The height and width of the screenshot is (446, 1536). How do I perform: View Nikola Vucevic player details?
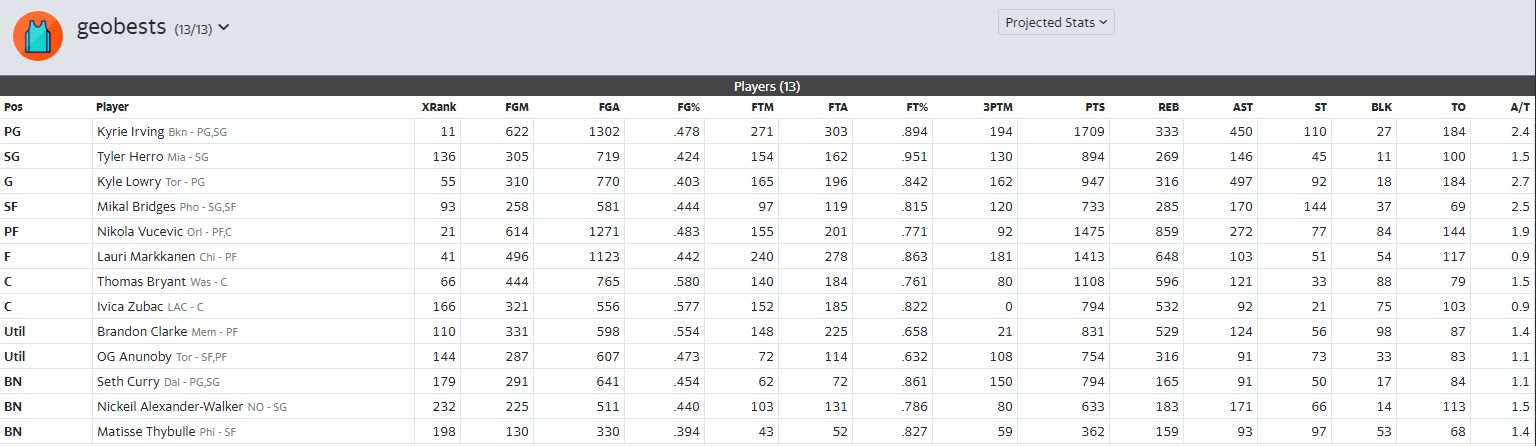click(139, 232)
